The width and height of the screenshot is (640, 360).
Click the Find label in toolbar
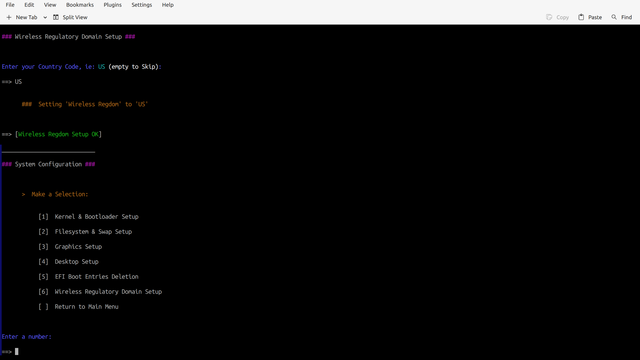627,17
